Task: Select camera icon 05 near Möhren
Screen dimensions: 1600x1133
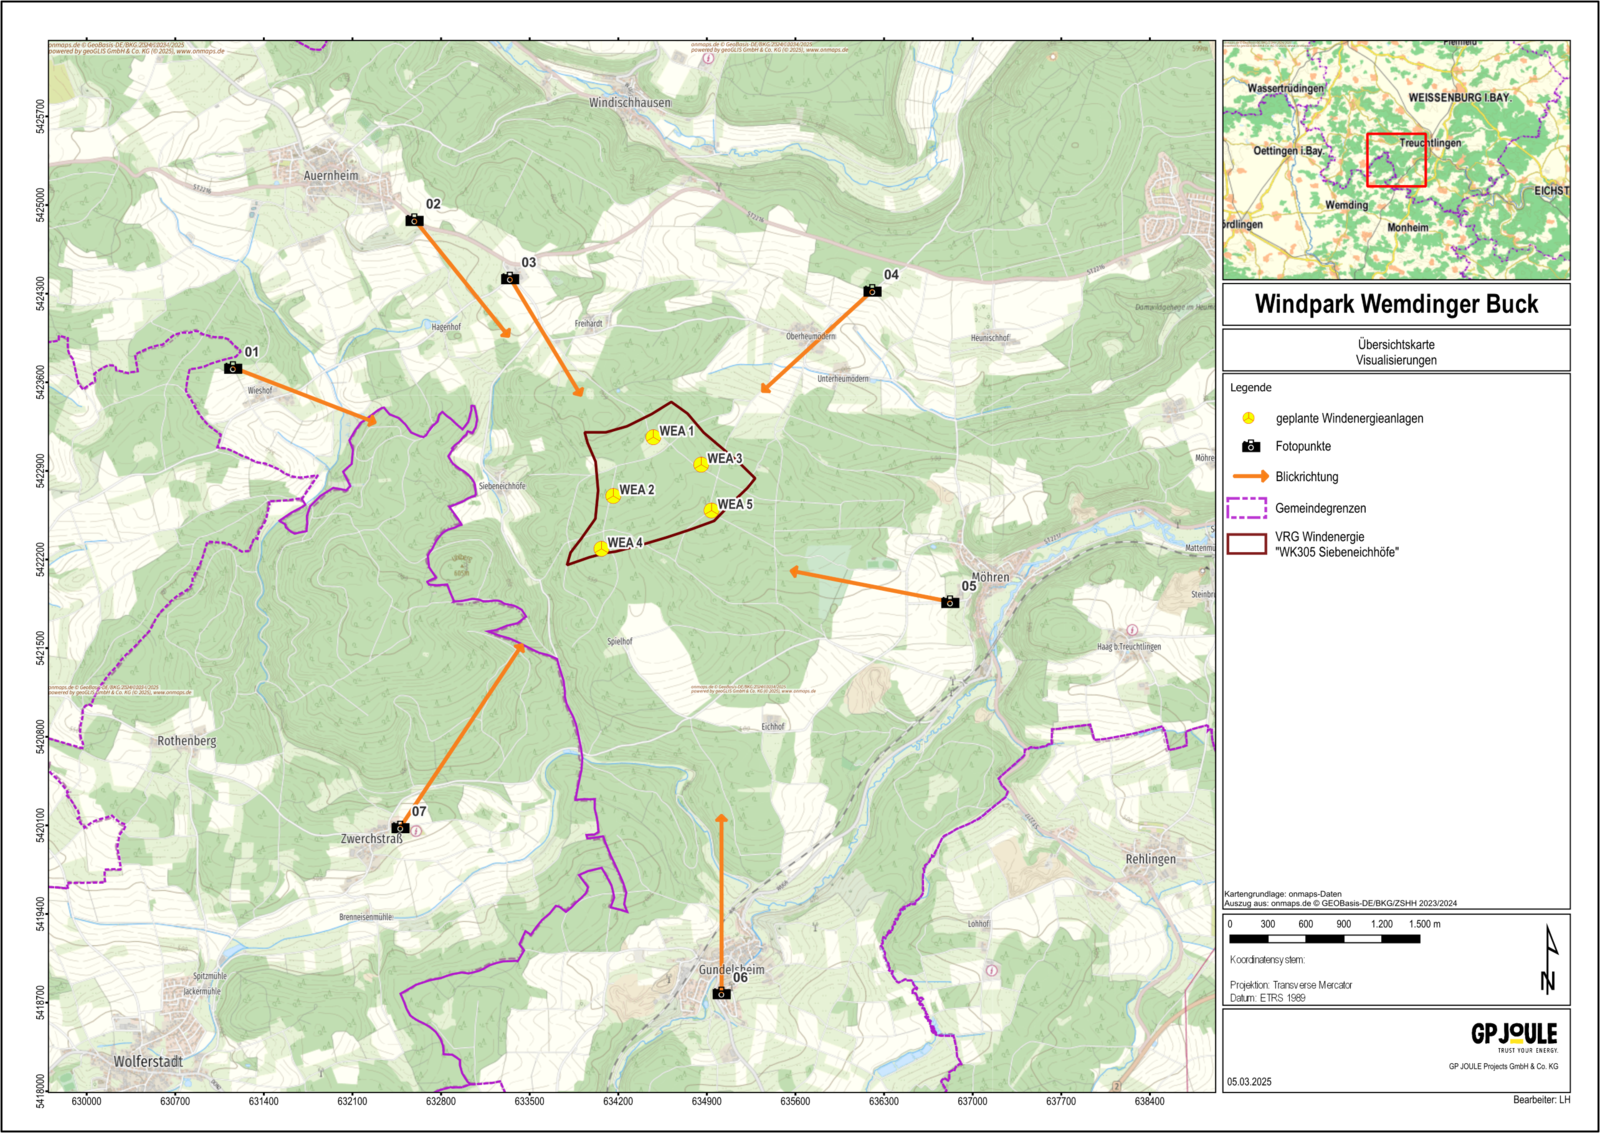Action: pyautogui.click(x=950, y=602)
